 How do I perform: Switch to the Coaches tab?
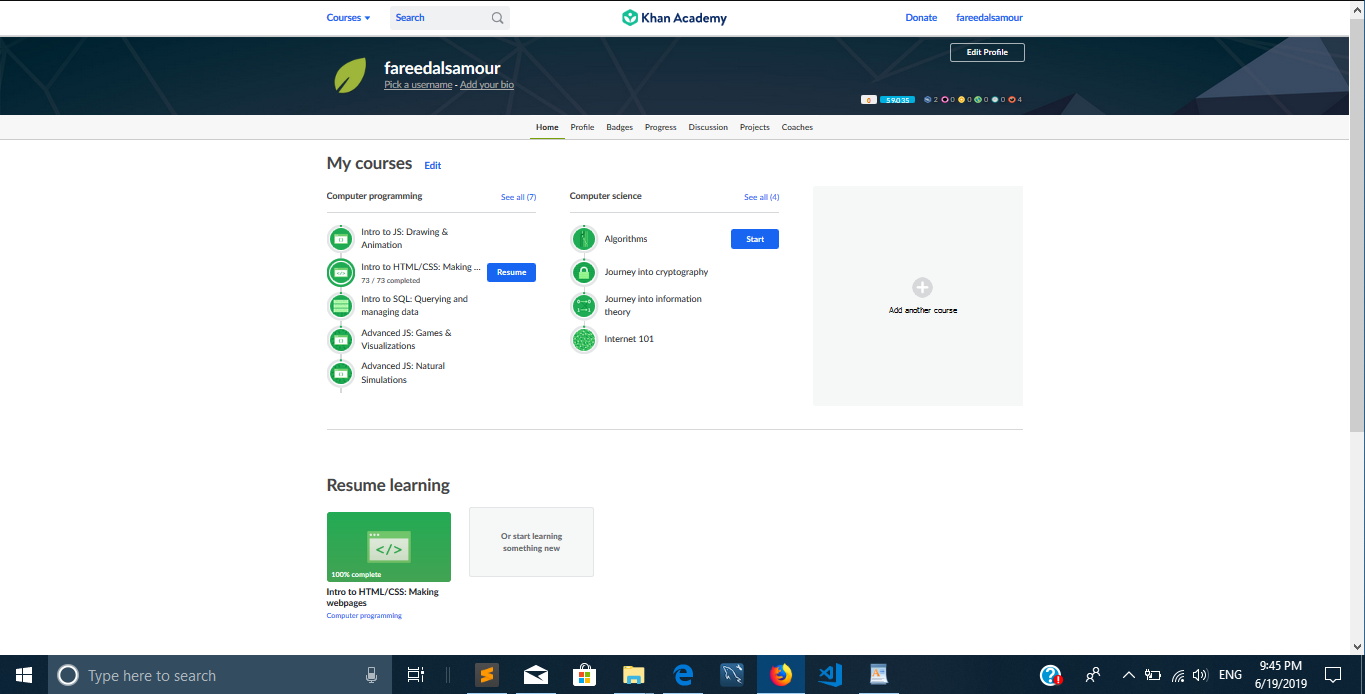pyautogui.click(x=797, y=127)
